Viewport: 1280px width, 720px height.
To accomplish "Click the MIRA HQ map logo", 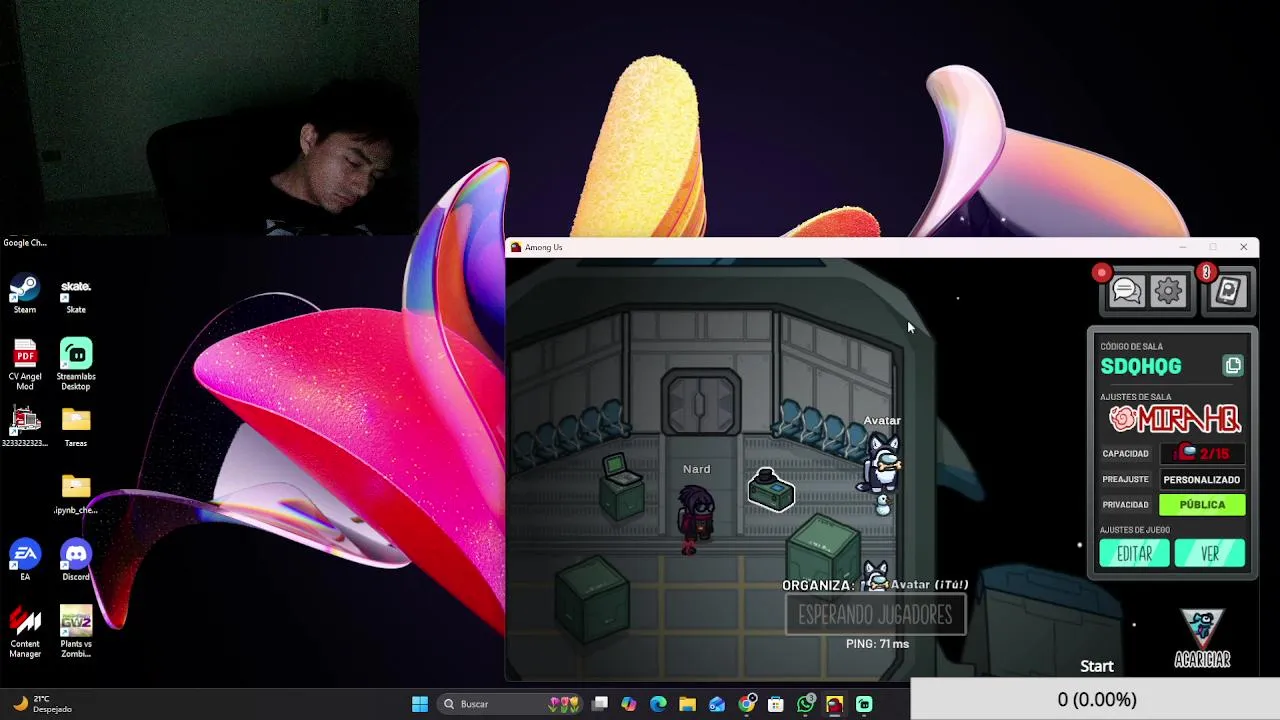I will (x=1174, y=419).
